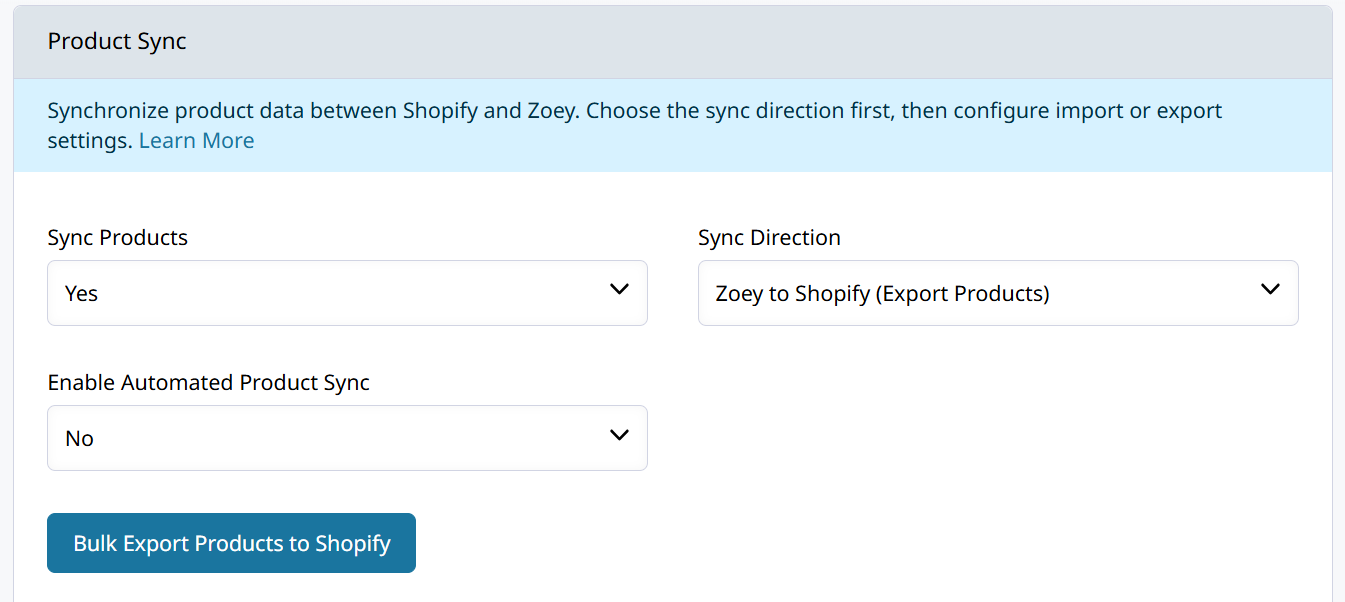Open the Sync Products dropdown
The image size is (1345, 602).
point(347,293)
